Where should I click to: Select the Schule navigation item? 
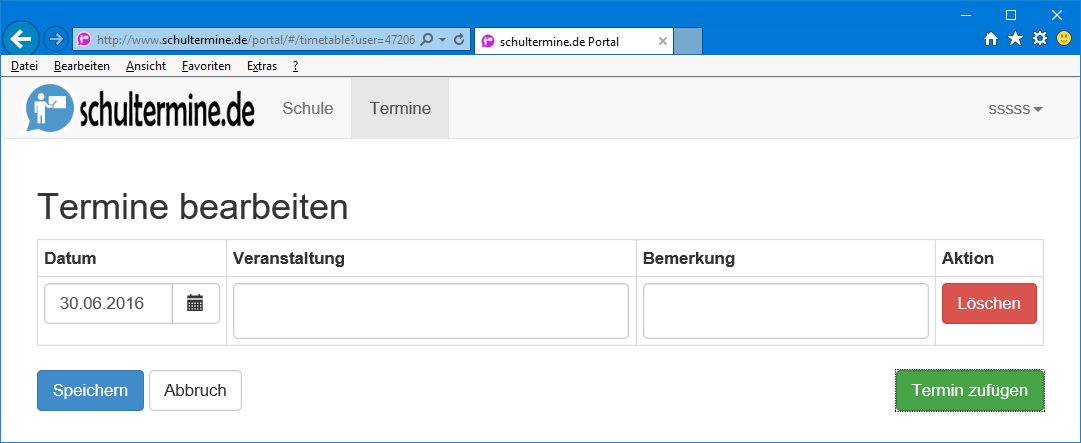coord(308,108)
